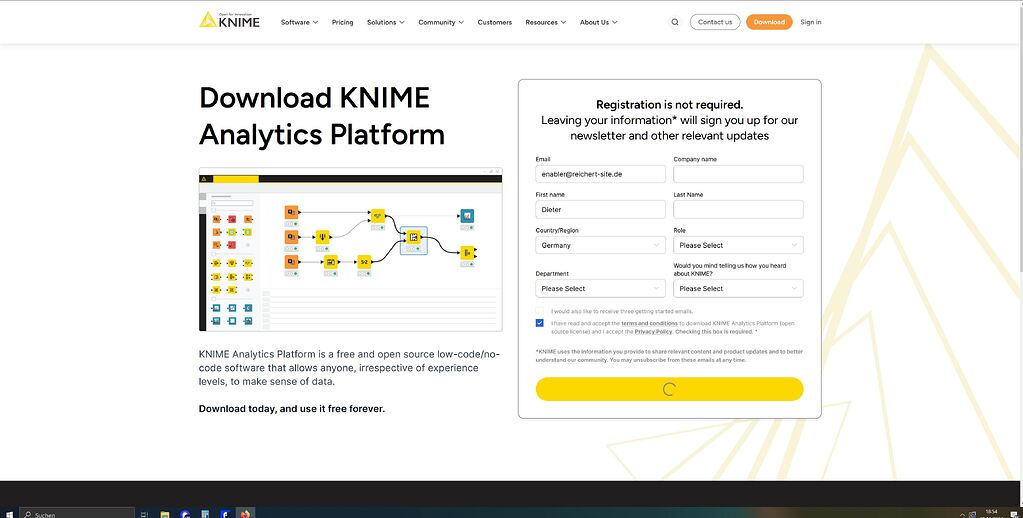Enable the getting started emails checkbox

[x=540, y=311]
